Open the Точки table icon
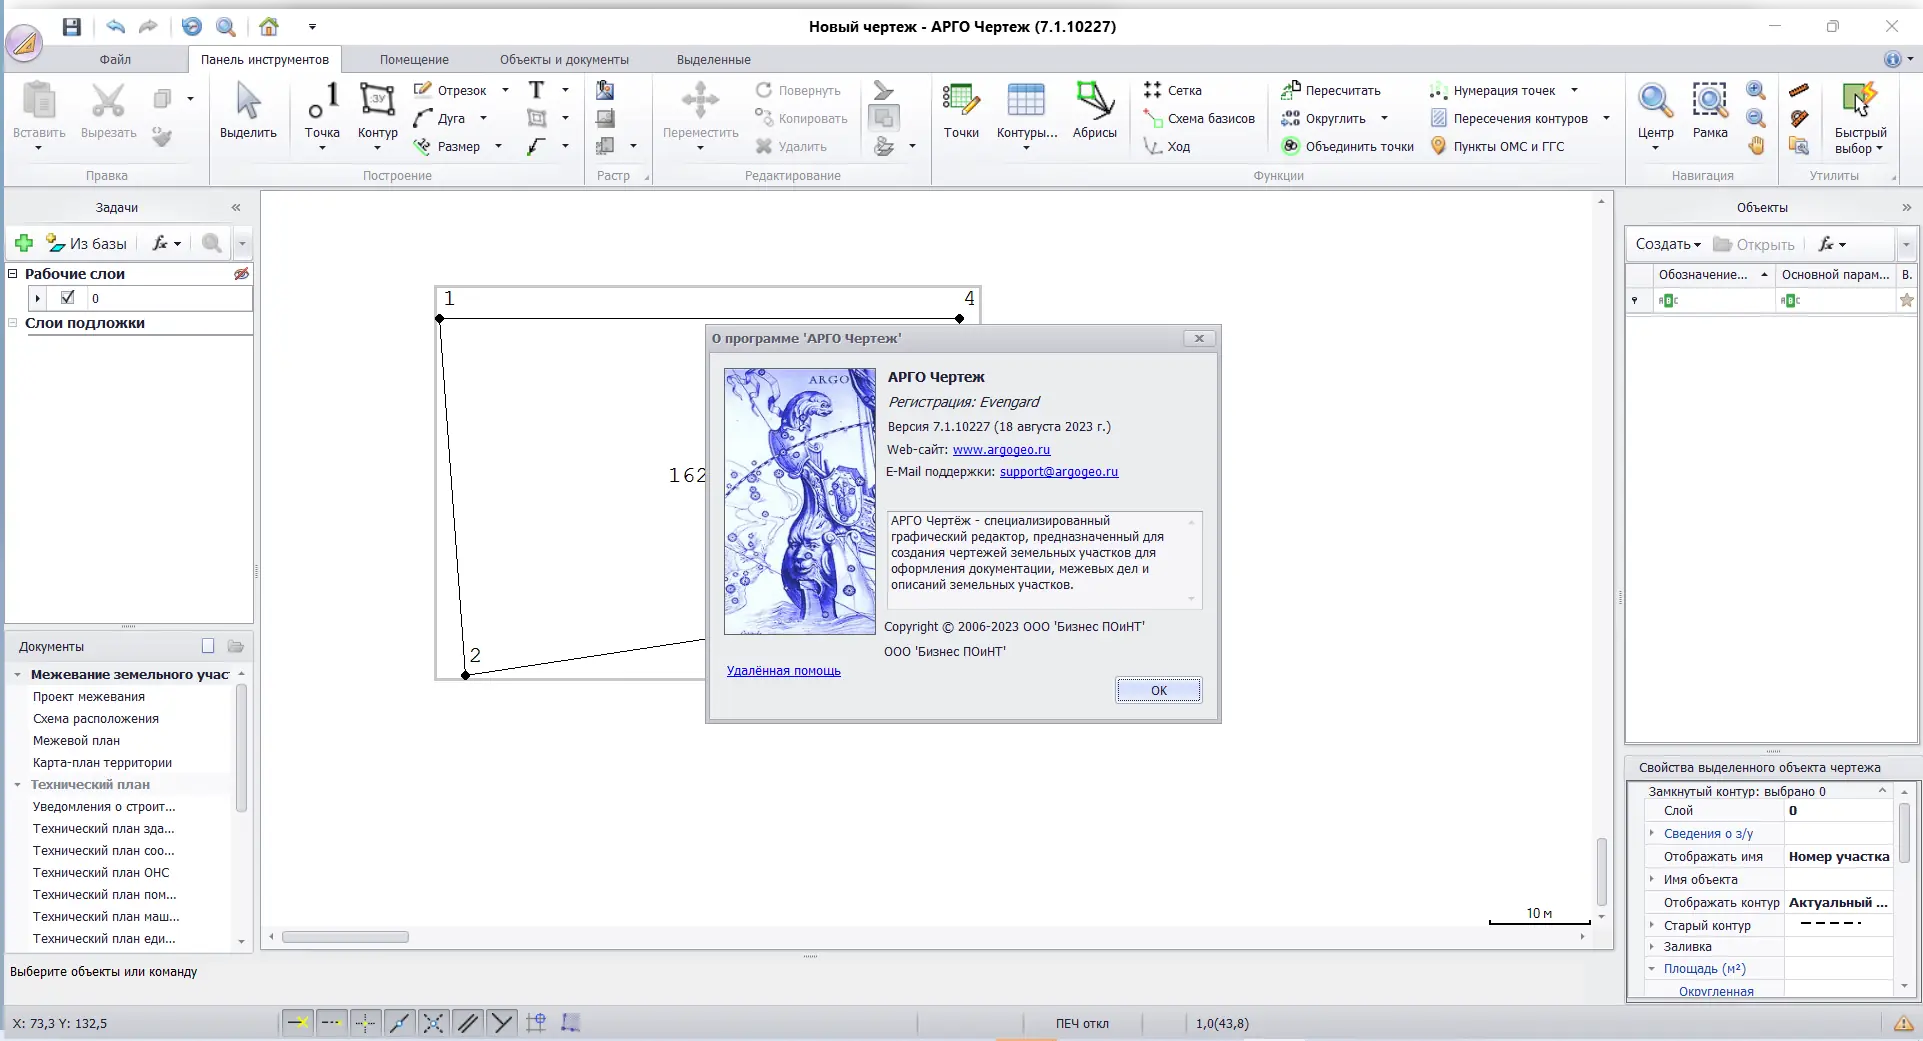 [961, 111]
